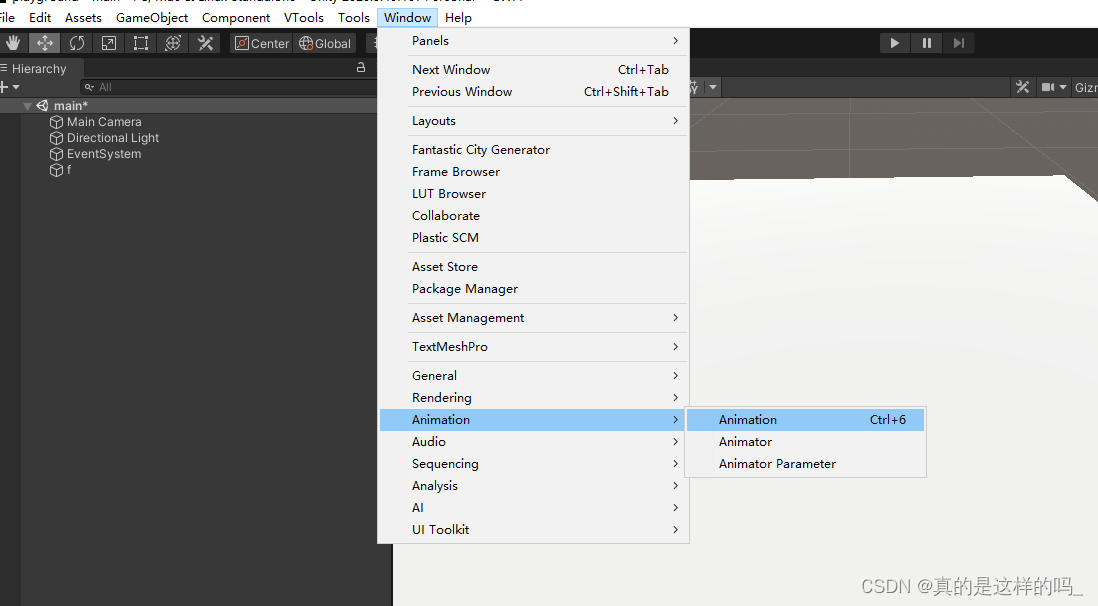
Task: Expand Sequencing submenu
Action: click(x=534, y=464)
